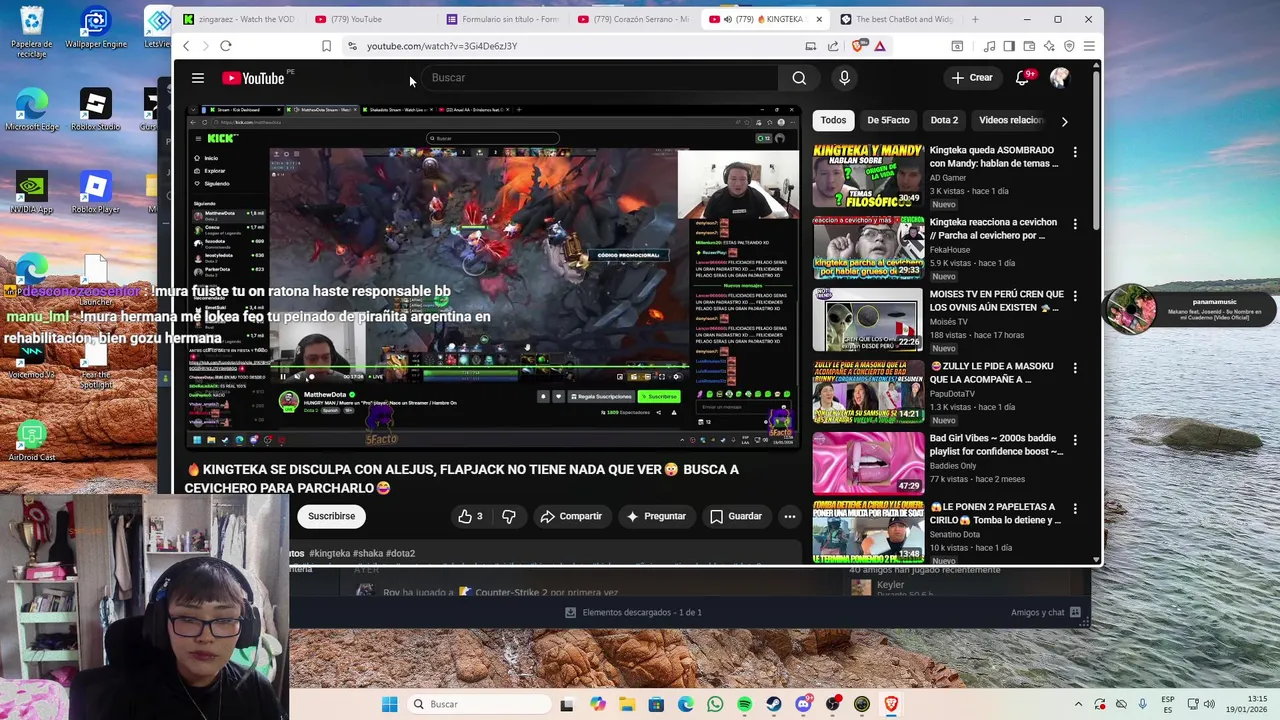Open the YouTube hamburger guide menu

click(198, 78)
